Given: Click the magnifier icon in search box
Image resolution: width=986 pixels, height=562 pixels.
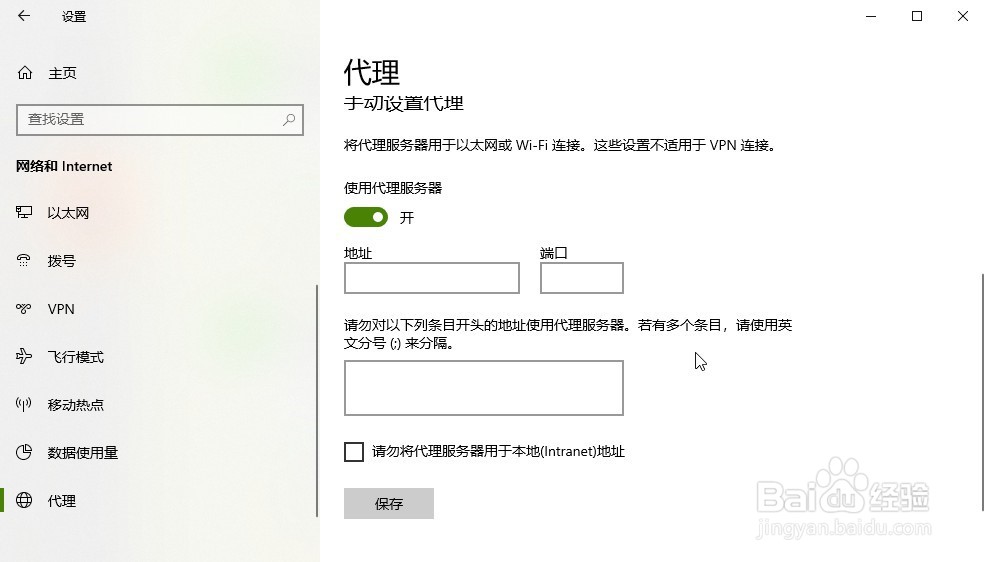Looking at the screenshot, I should (289, 119).
